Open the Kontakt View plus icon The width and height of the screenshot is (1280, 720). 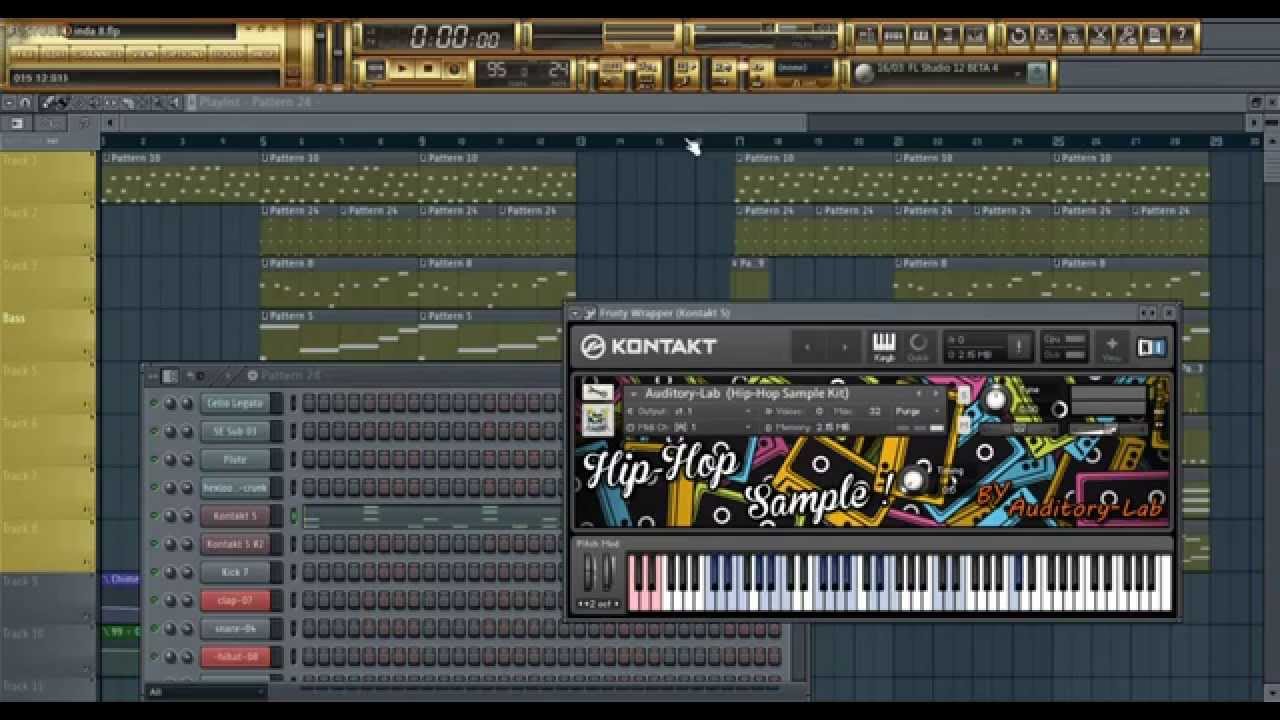1111,347
